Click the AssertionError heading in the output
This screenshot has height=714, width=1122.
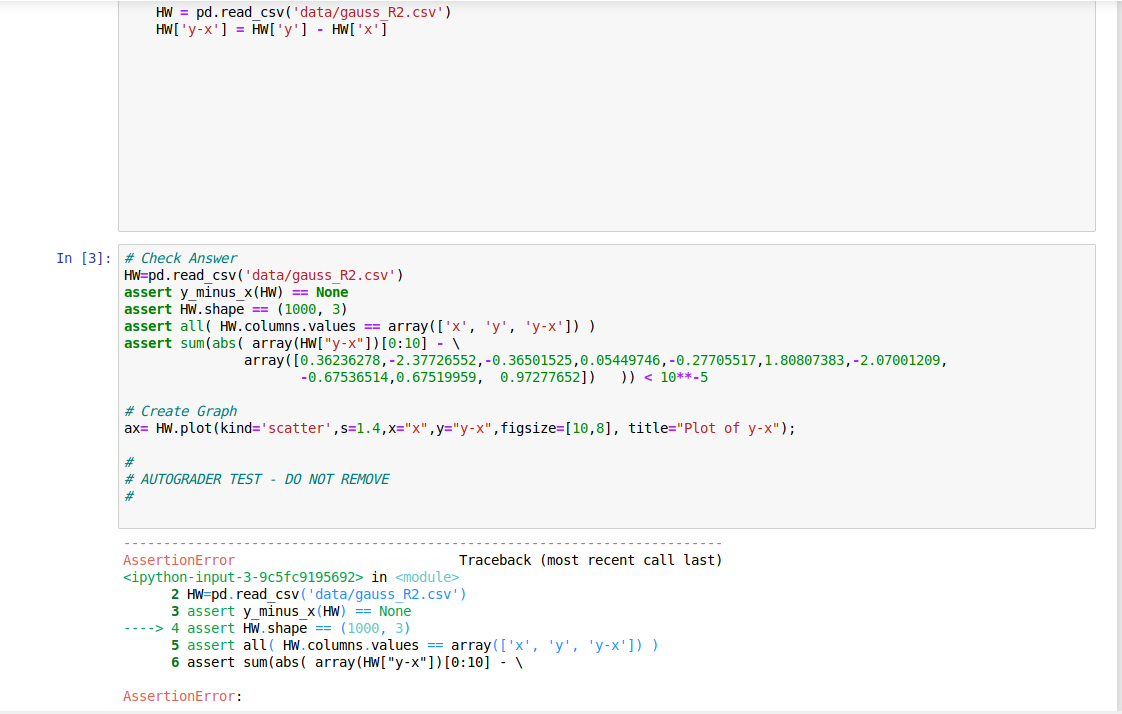pos(178,560)
